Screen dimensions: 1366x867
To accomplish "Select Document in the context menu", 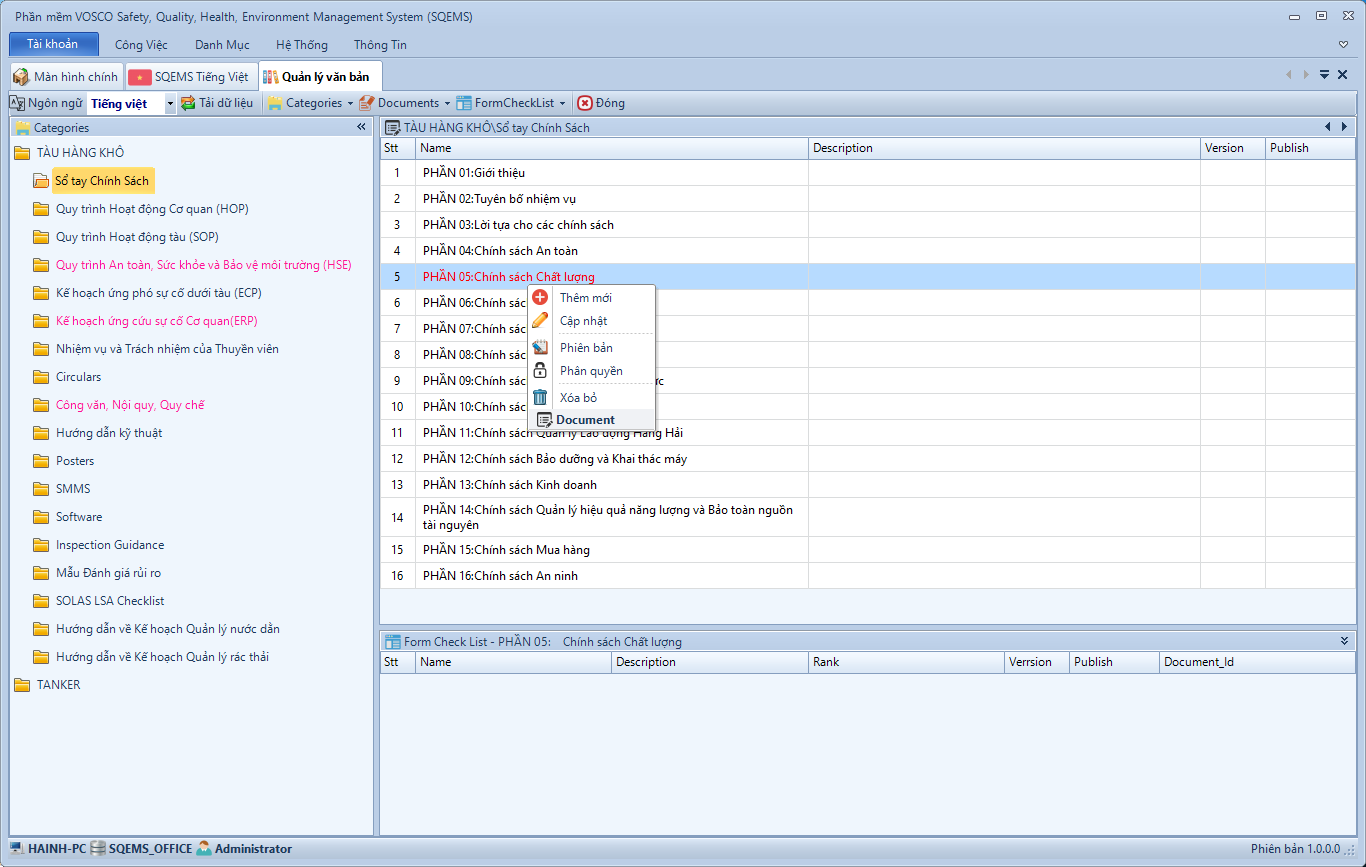I will click(585, 420).
